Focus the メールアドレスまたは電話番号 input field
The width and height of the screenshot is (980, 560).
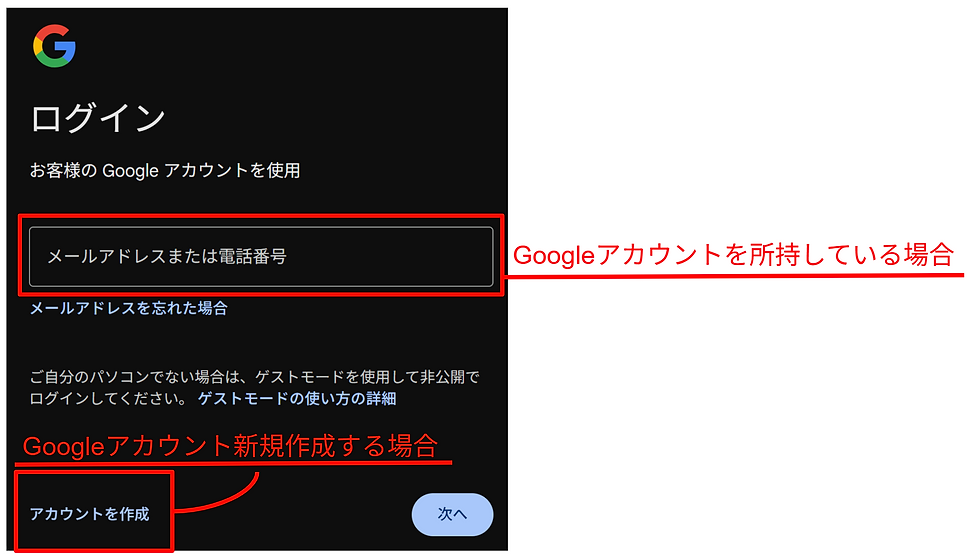click(261, 256)
